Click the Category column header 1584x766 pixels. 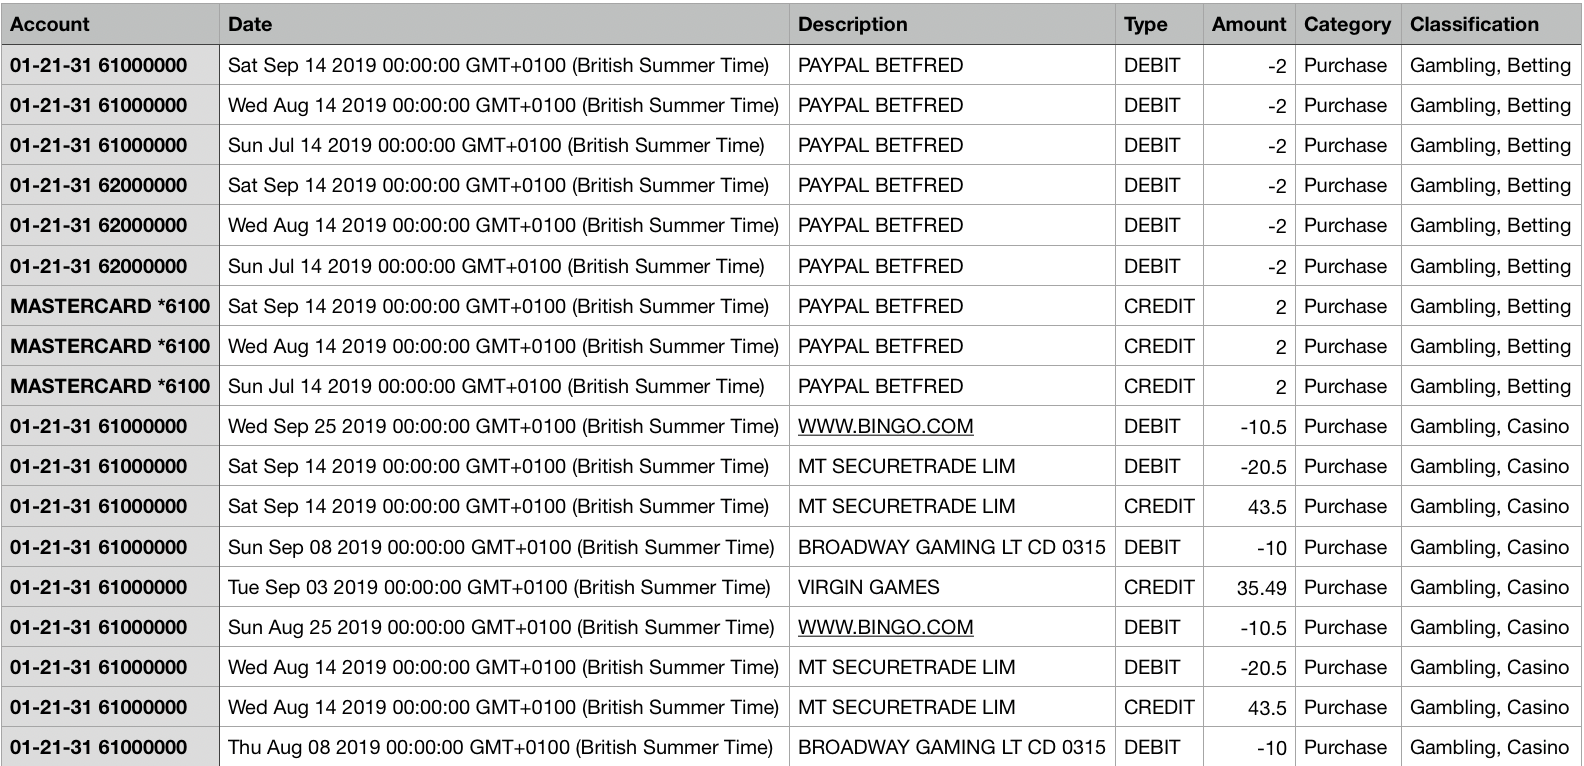(1347, 24)
